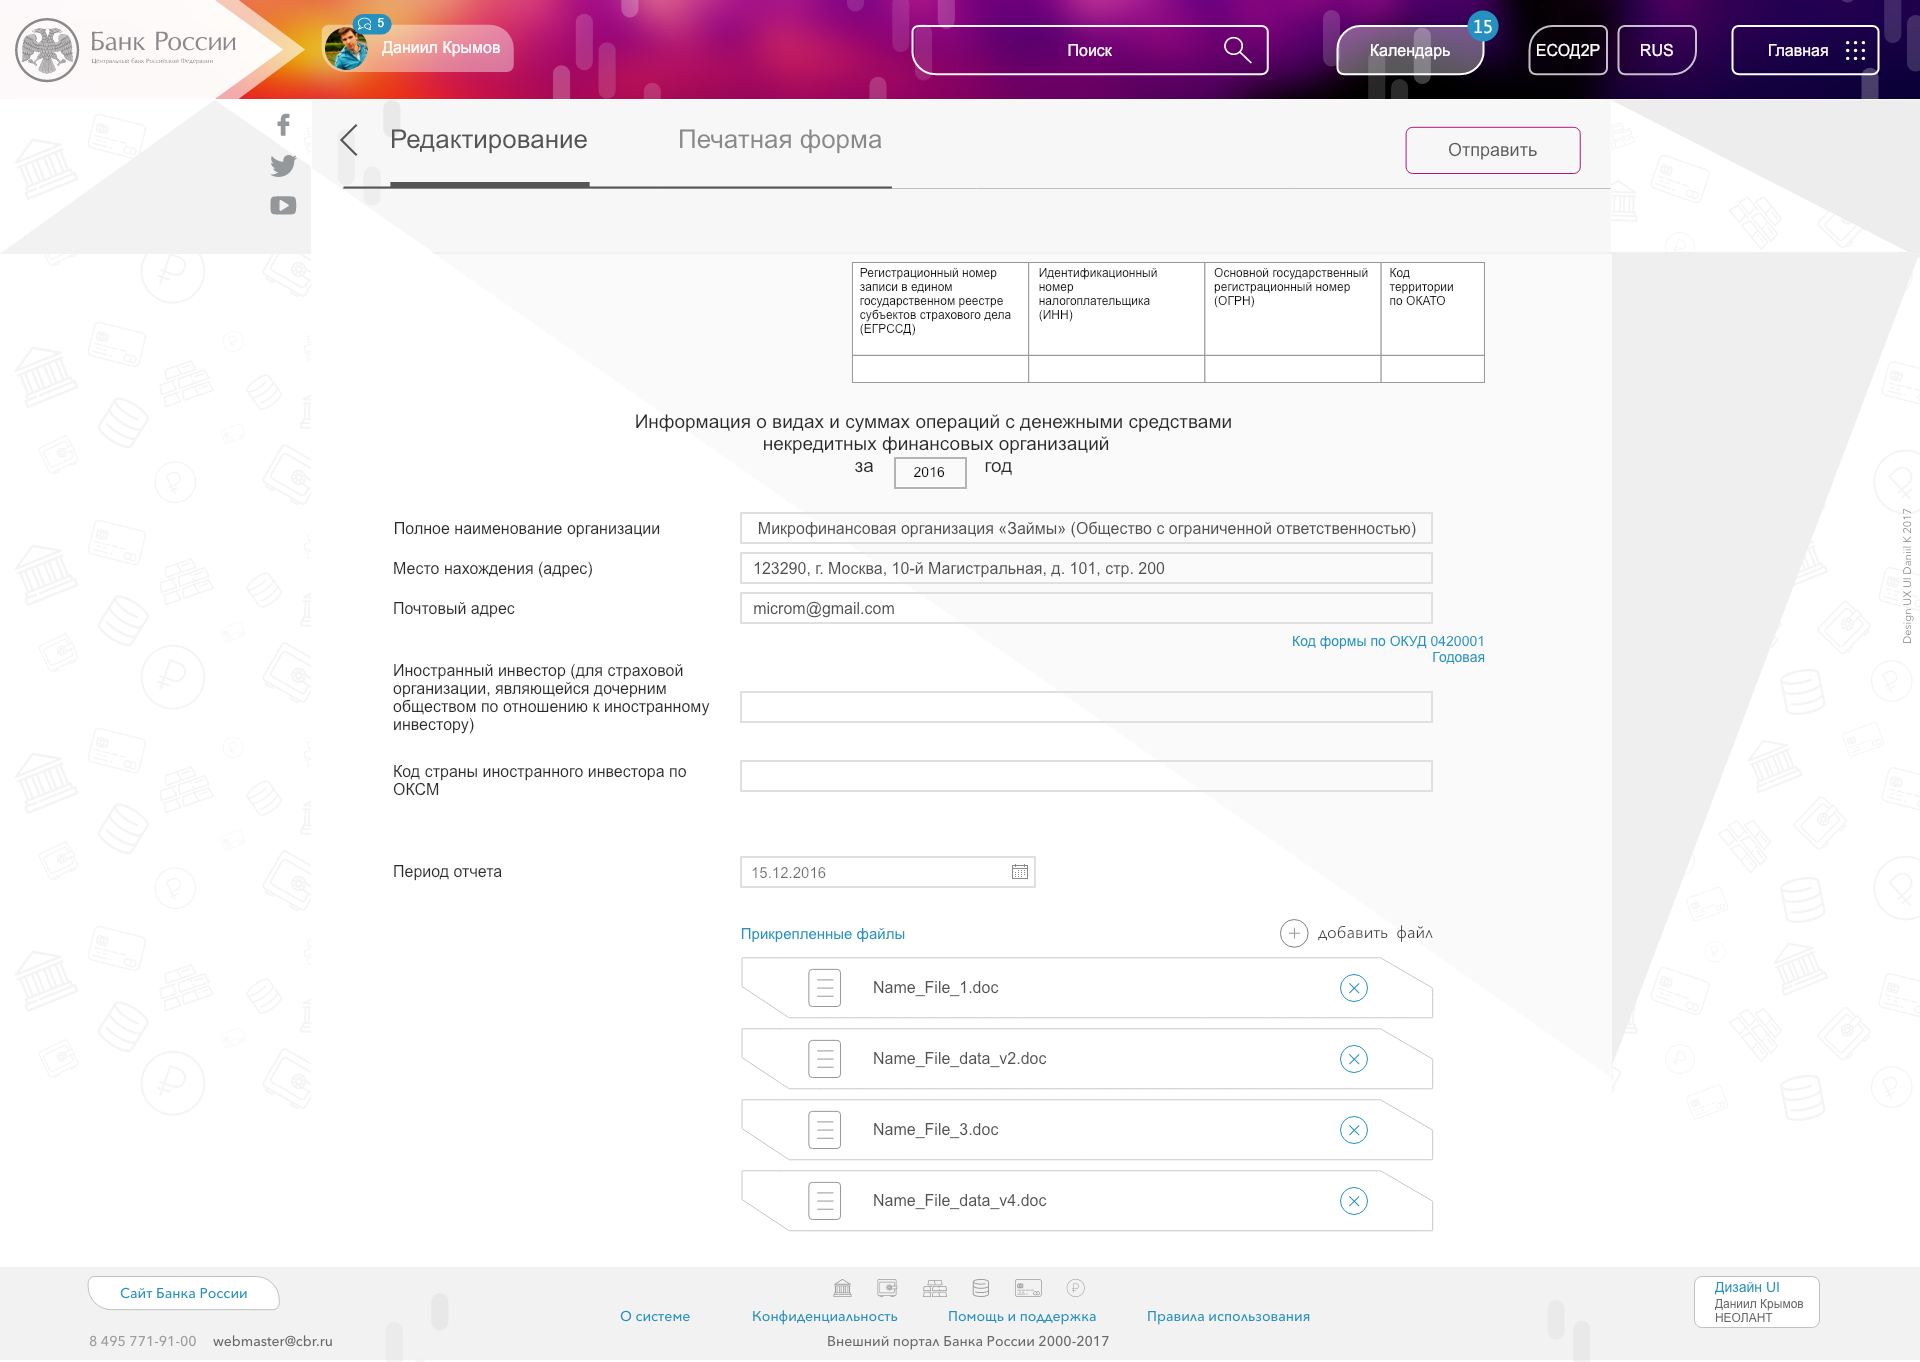Image resolution: width=1920 pixels, height=1362 pixels.
Task: Click the Поиск search field
Action: pos(1090,50)
